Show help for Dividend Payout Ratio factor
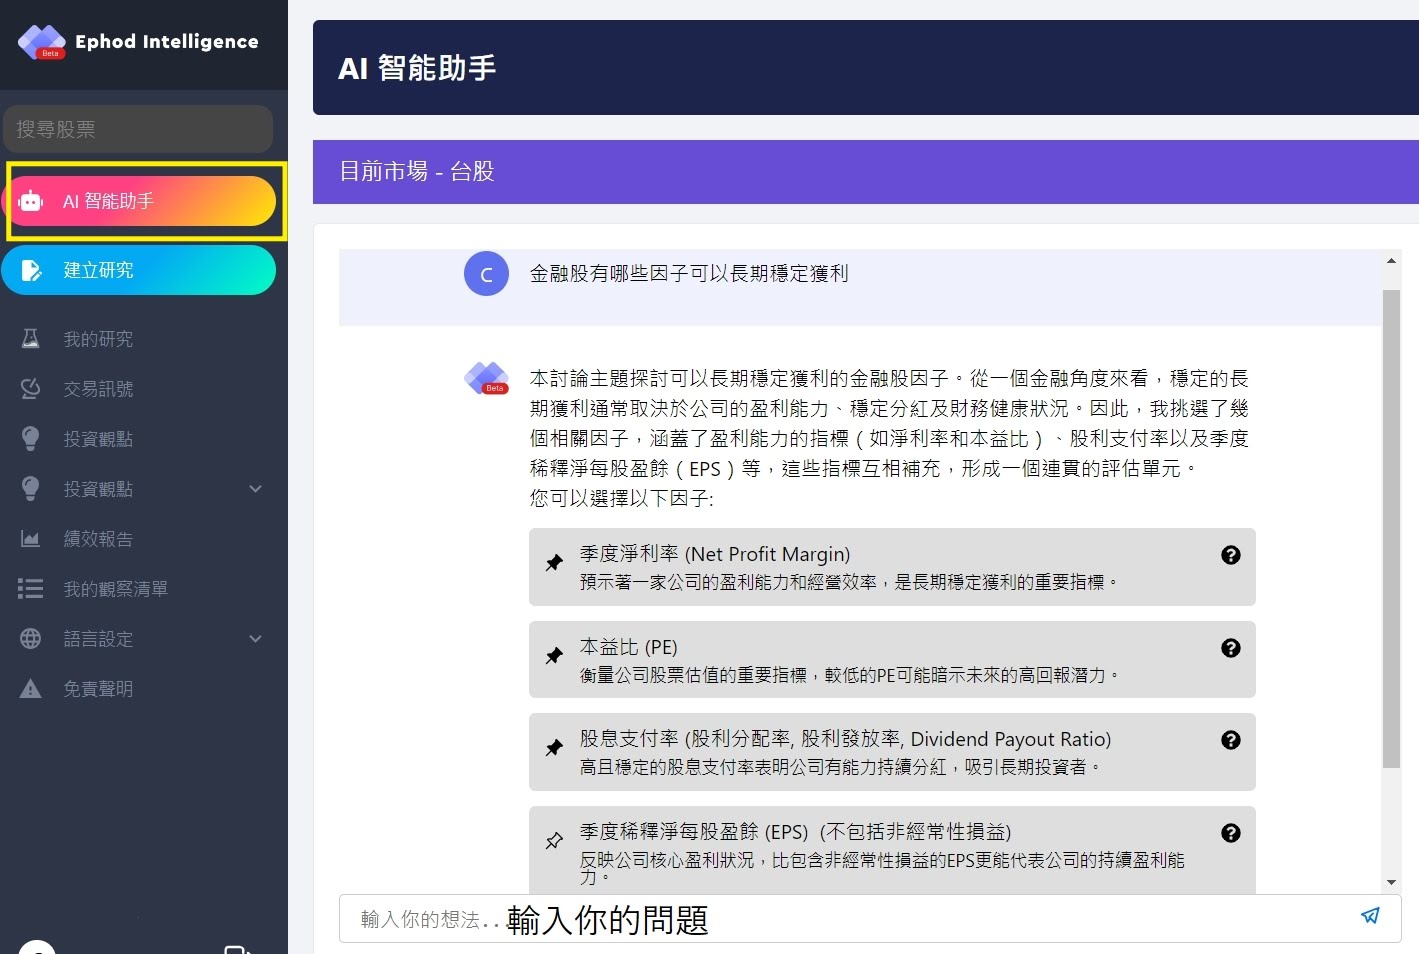The height and width of the screenshot is (954, 1419). 1231,740
